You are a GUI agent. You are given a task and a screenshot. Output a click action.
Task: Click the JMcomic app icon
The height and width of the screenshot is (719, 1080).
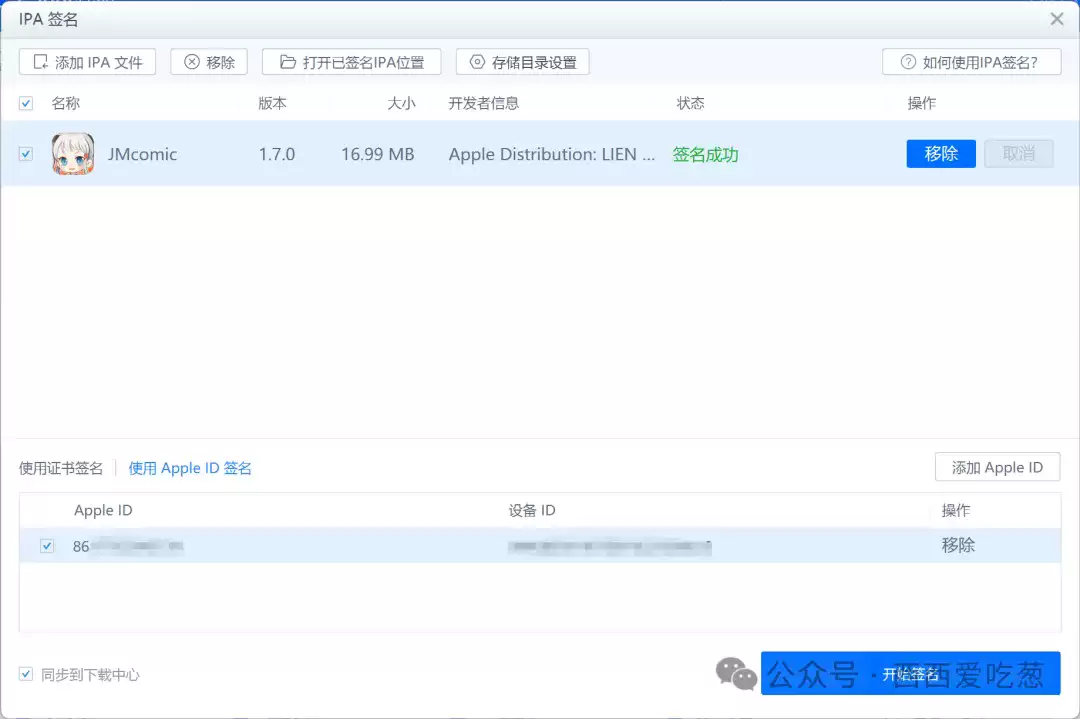point(72,153)
